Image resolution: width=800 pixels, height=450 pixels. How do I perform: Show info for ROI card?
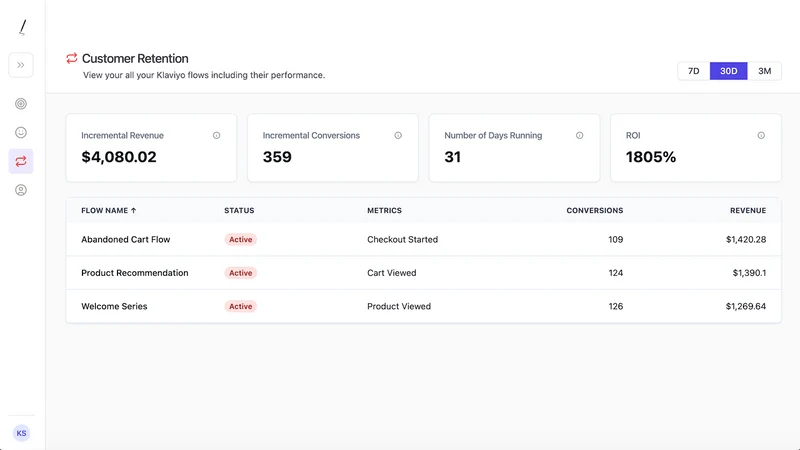click(761, 135)
